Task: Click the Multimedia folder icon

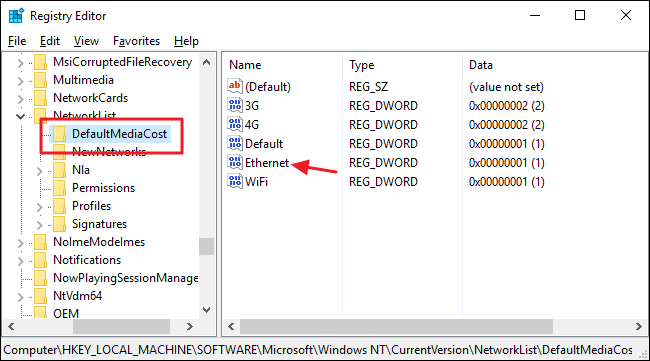Action: point(40,80)
